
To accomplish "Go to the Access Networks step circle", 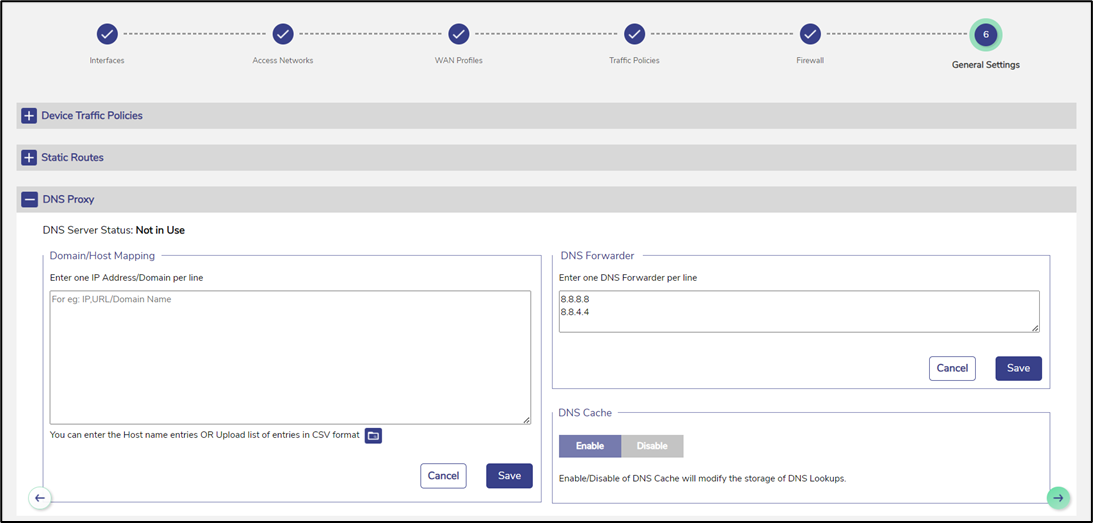I will [x=283, y=34].
